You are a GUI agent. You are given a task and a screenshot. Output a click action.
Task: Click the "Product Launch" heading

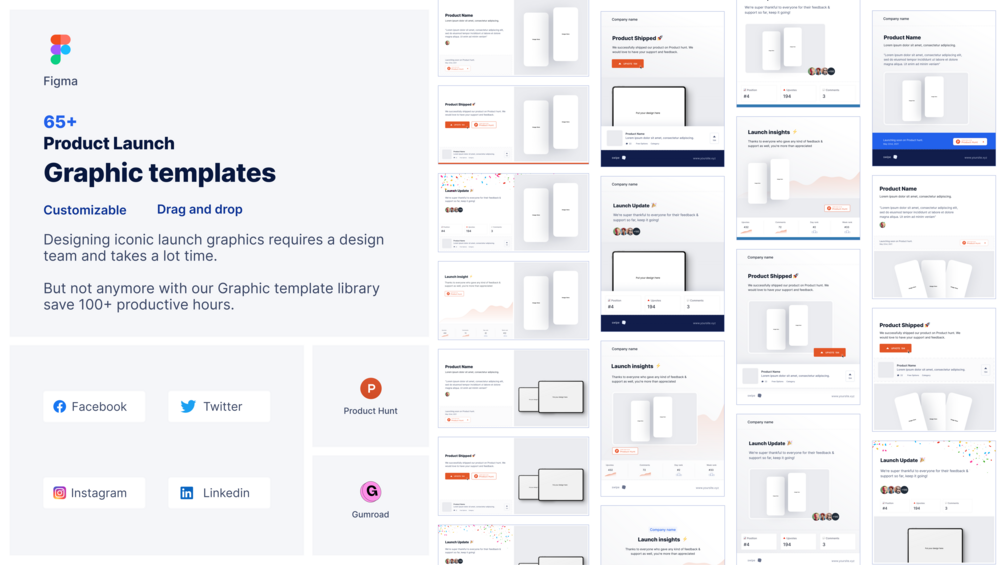[x=109, y=143]
